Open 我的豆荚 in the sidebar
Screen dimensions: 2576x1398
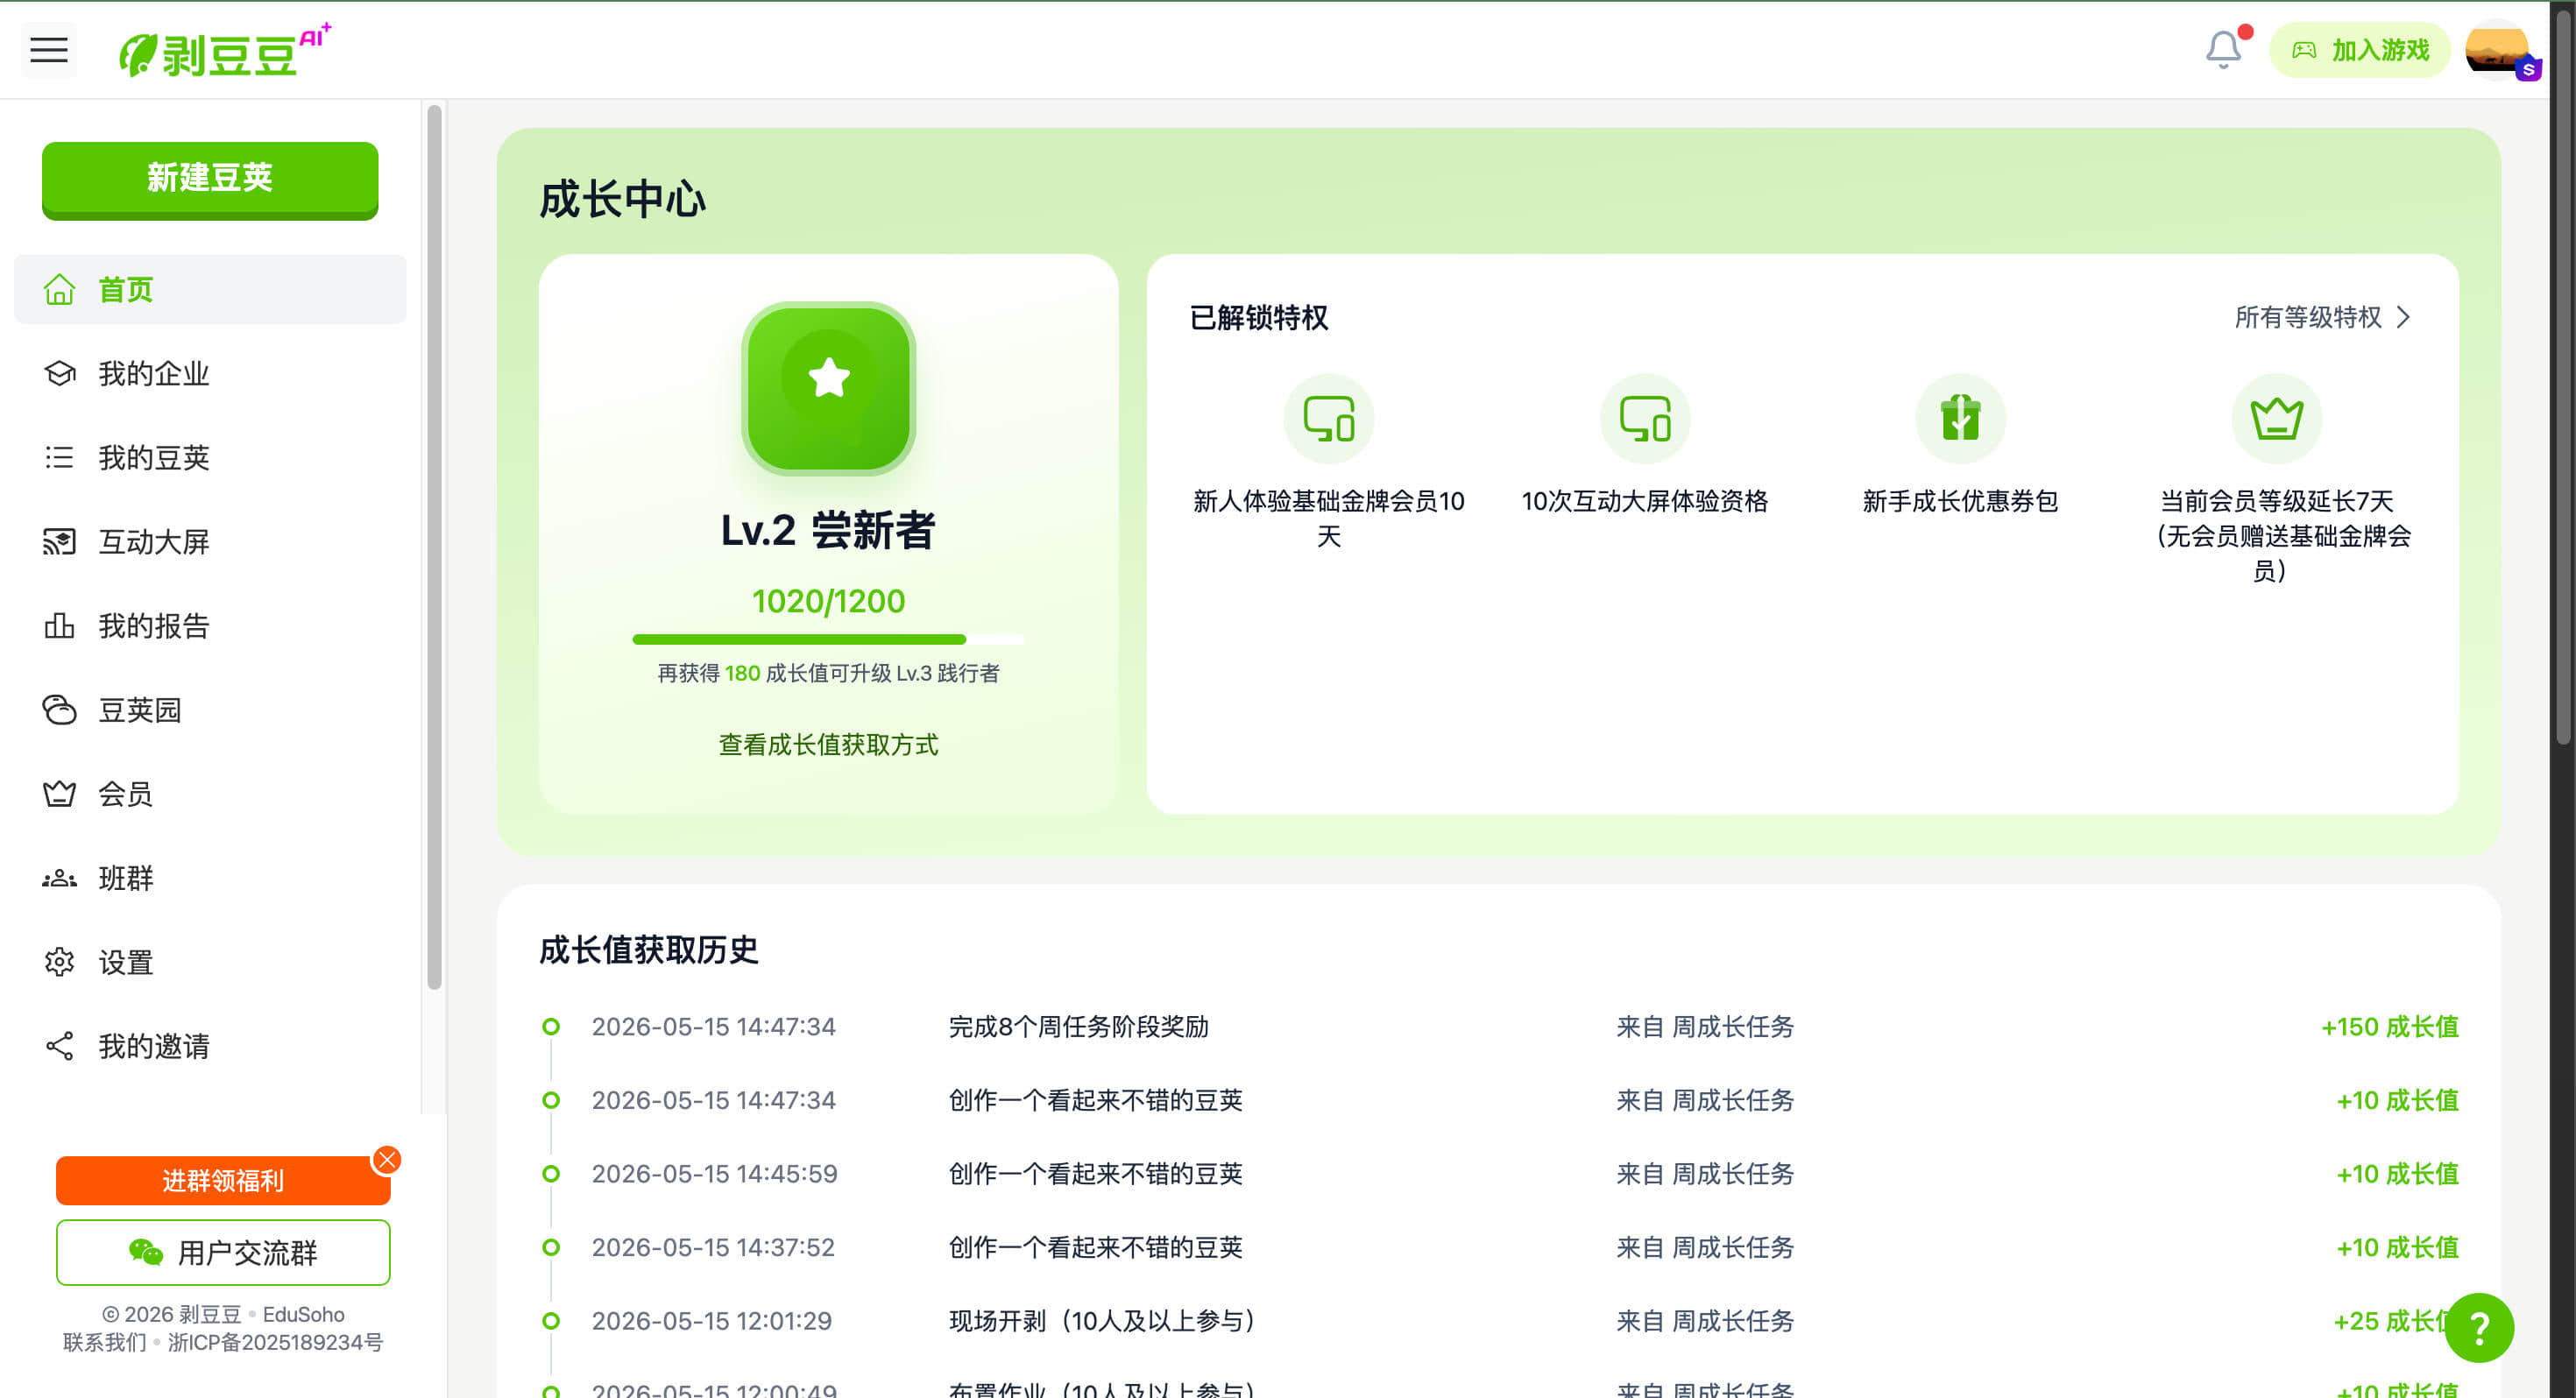click(210, 457)
